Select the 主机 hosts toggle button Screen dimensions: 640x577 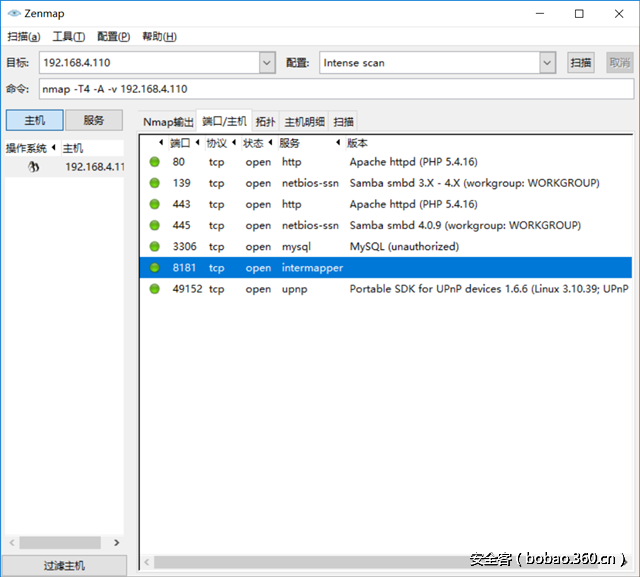click(35, 120)
